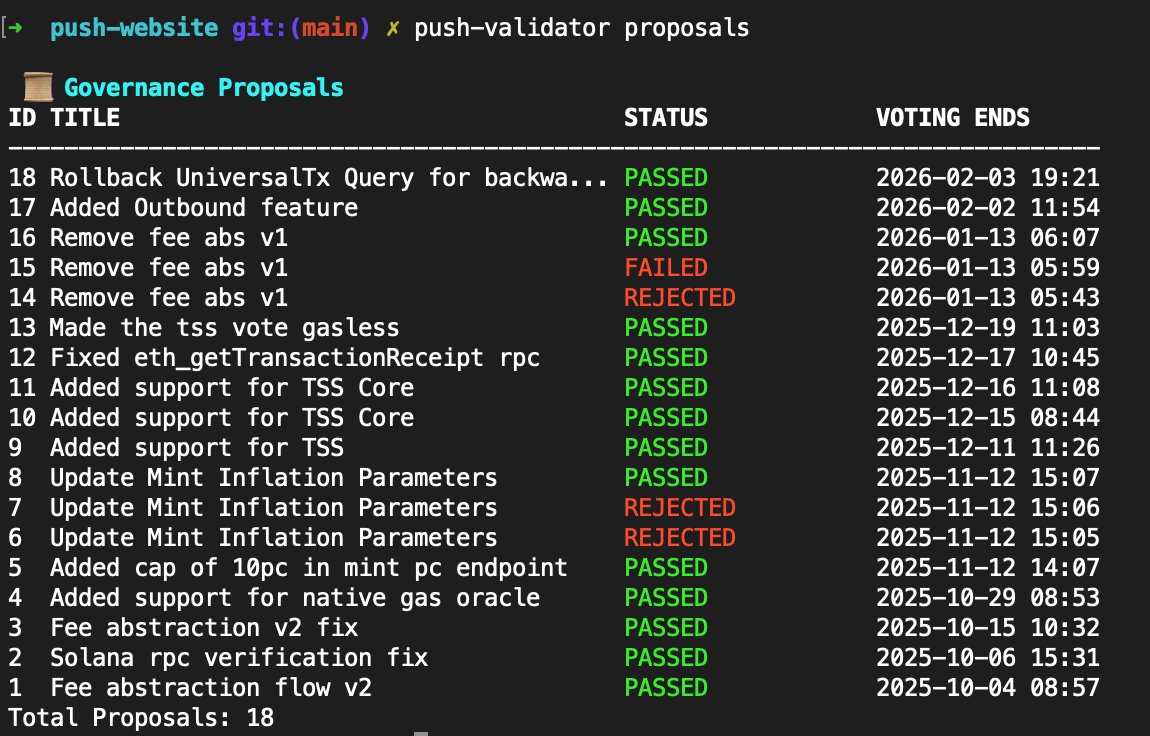Click date '2025-10-06 15:31'
This screenshot has width=1150, height=736.
coord(988,658)
